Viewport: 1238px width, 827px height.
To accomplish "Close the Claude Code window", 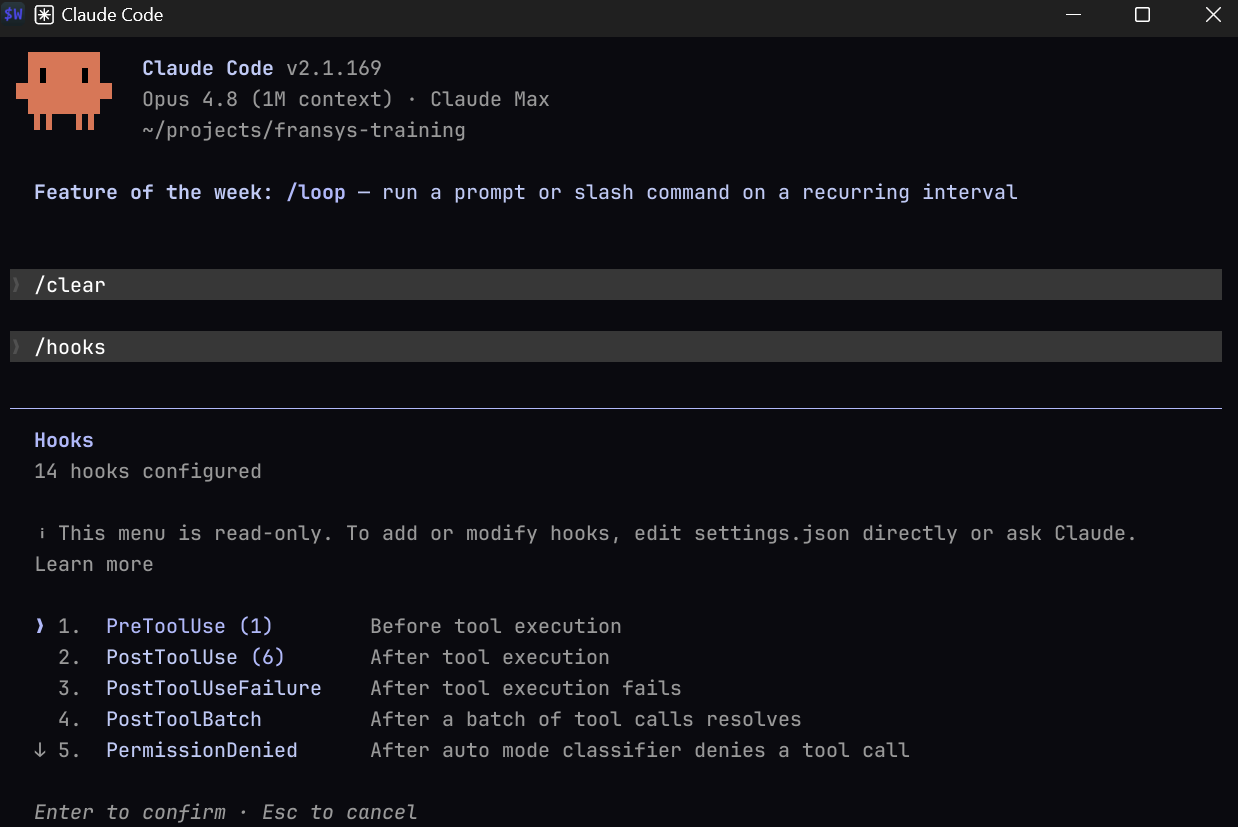I will point(1212,15).
